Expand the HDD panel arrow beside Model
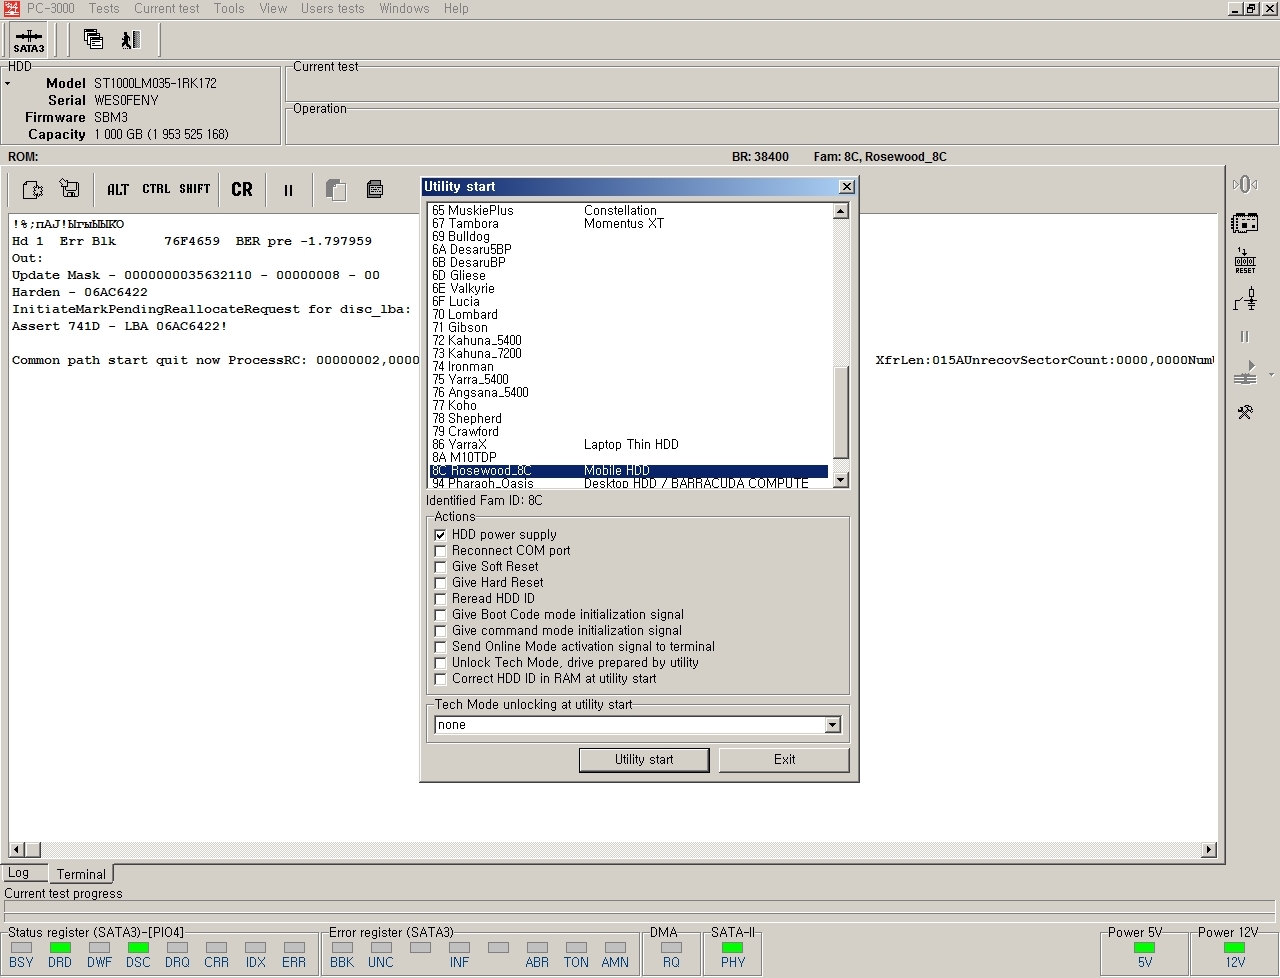Screen dimensions: 1280x978 8,84
